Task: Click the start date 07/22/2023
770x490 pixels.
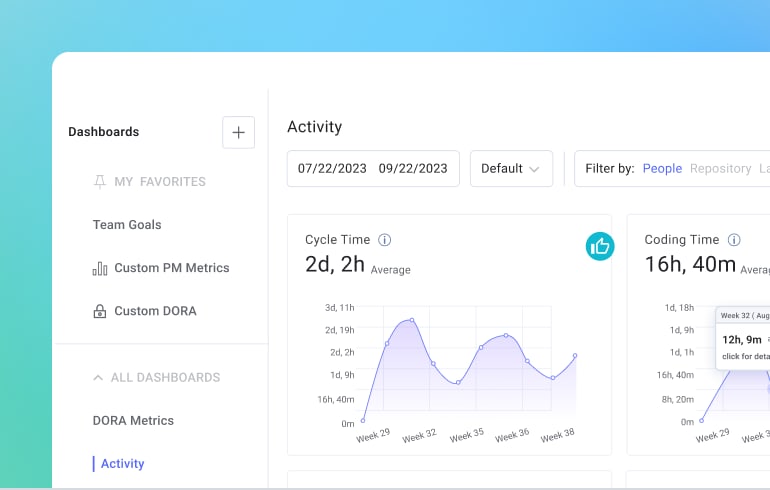Action: pos(332,168)
